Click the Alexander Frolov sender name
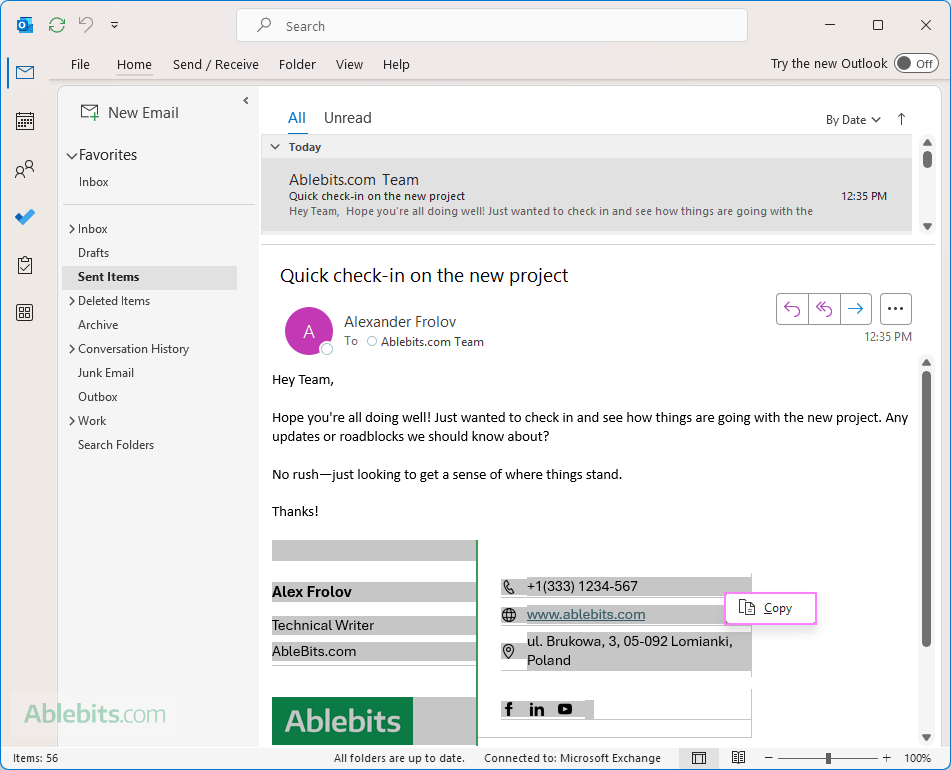This screenshot has width=951, height=770. pyautogui.click(x=400, y=321)
